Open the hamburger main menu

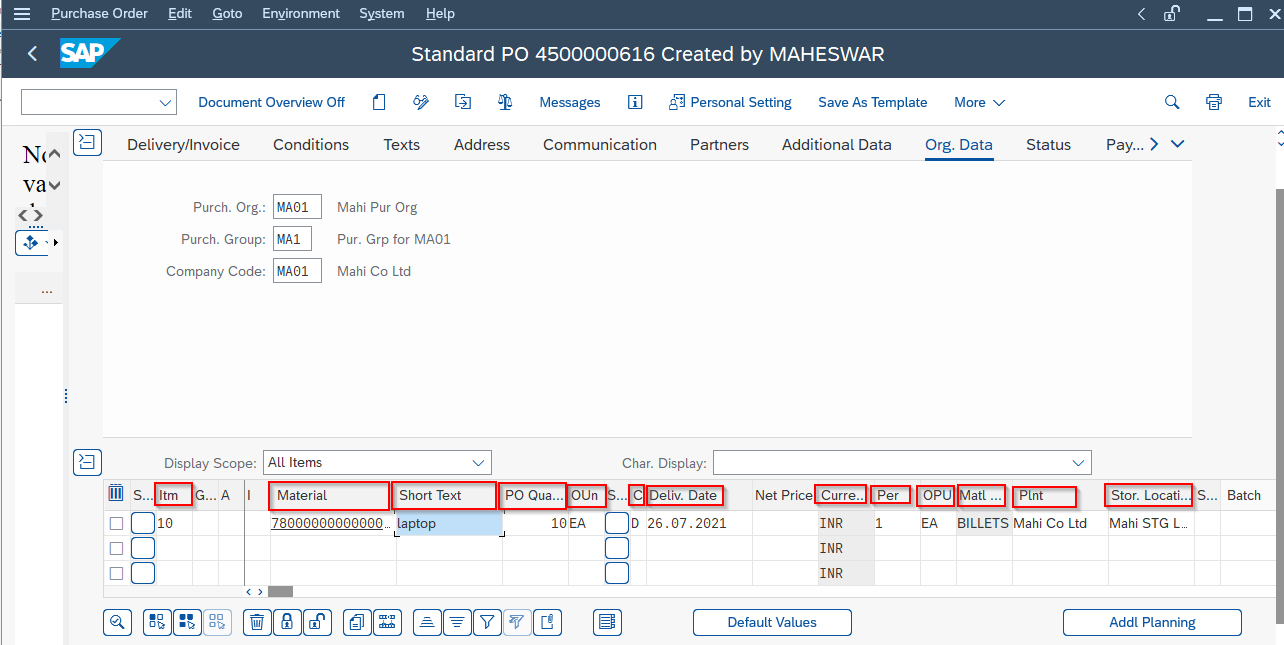(x=22, y=14)
